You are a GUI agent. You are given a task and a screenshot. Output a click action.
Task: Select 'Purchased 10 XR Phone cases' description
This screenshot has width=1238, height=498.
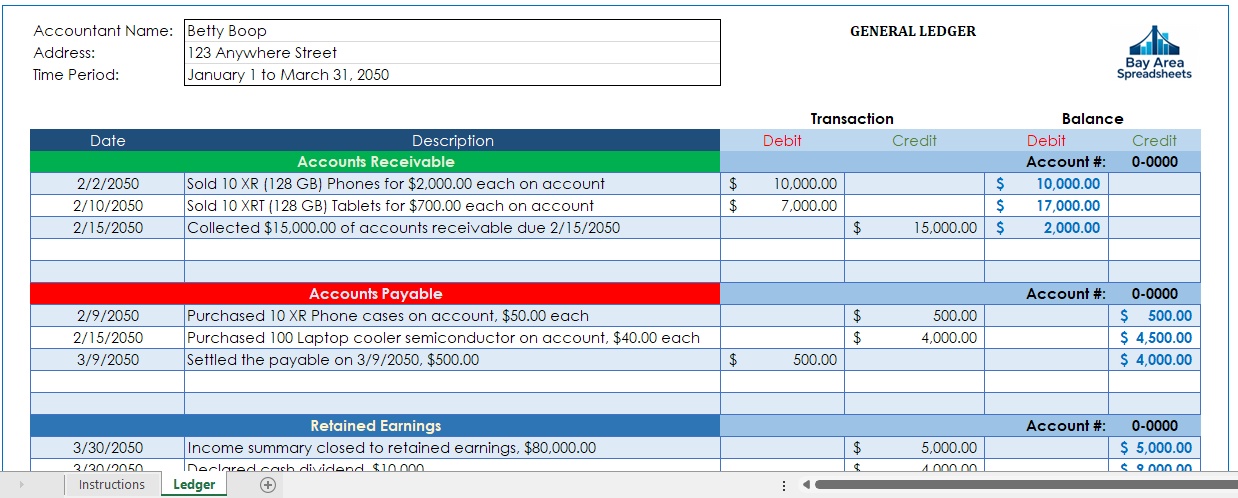[x=452, y=316]
